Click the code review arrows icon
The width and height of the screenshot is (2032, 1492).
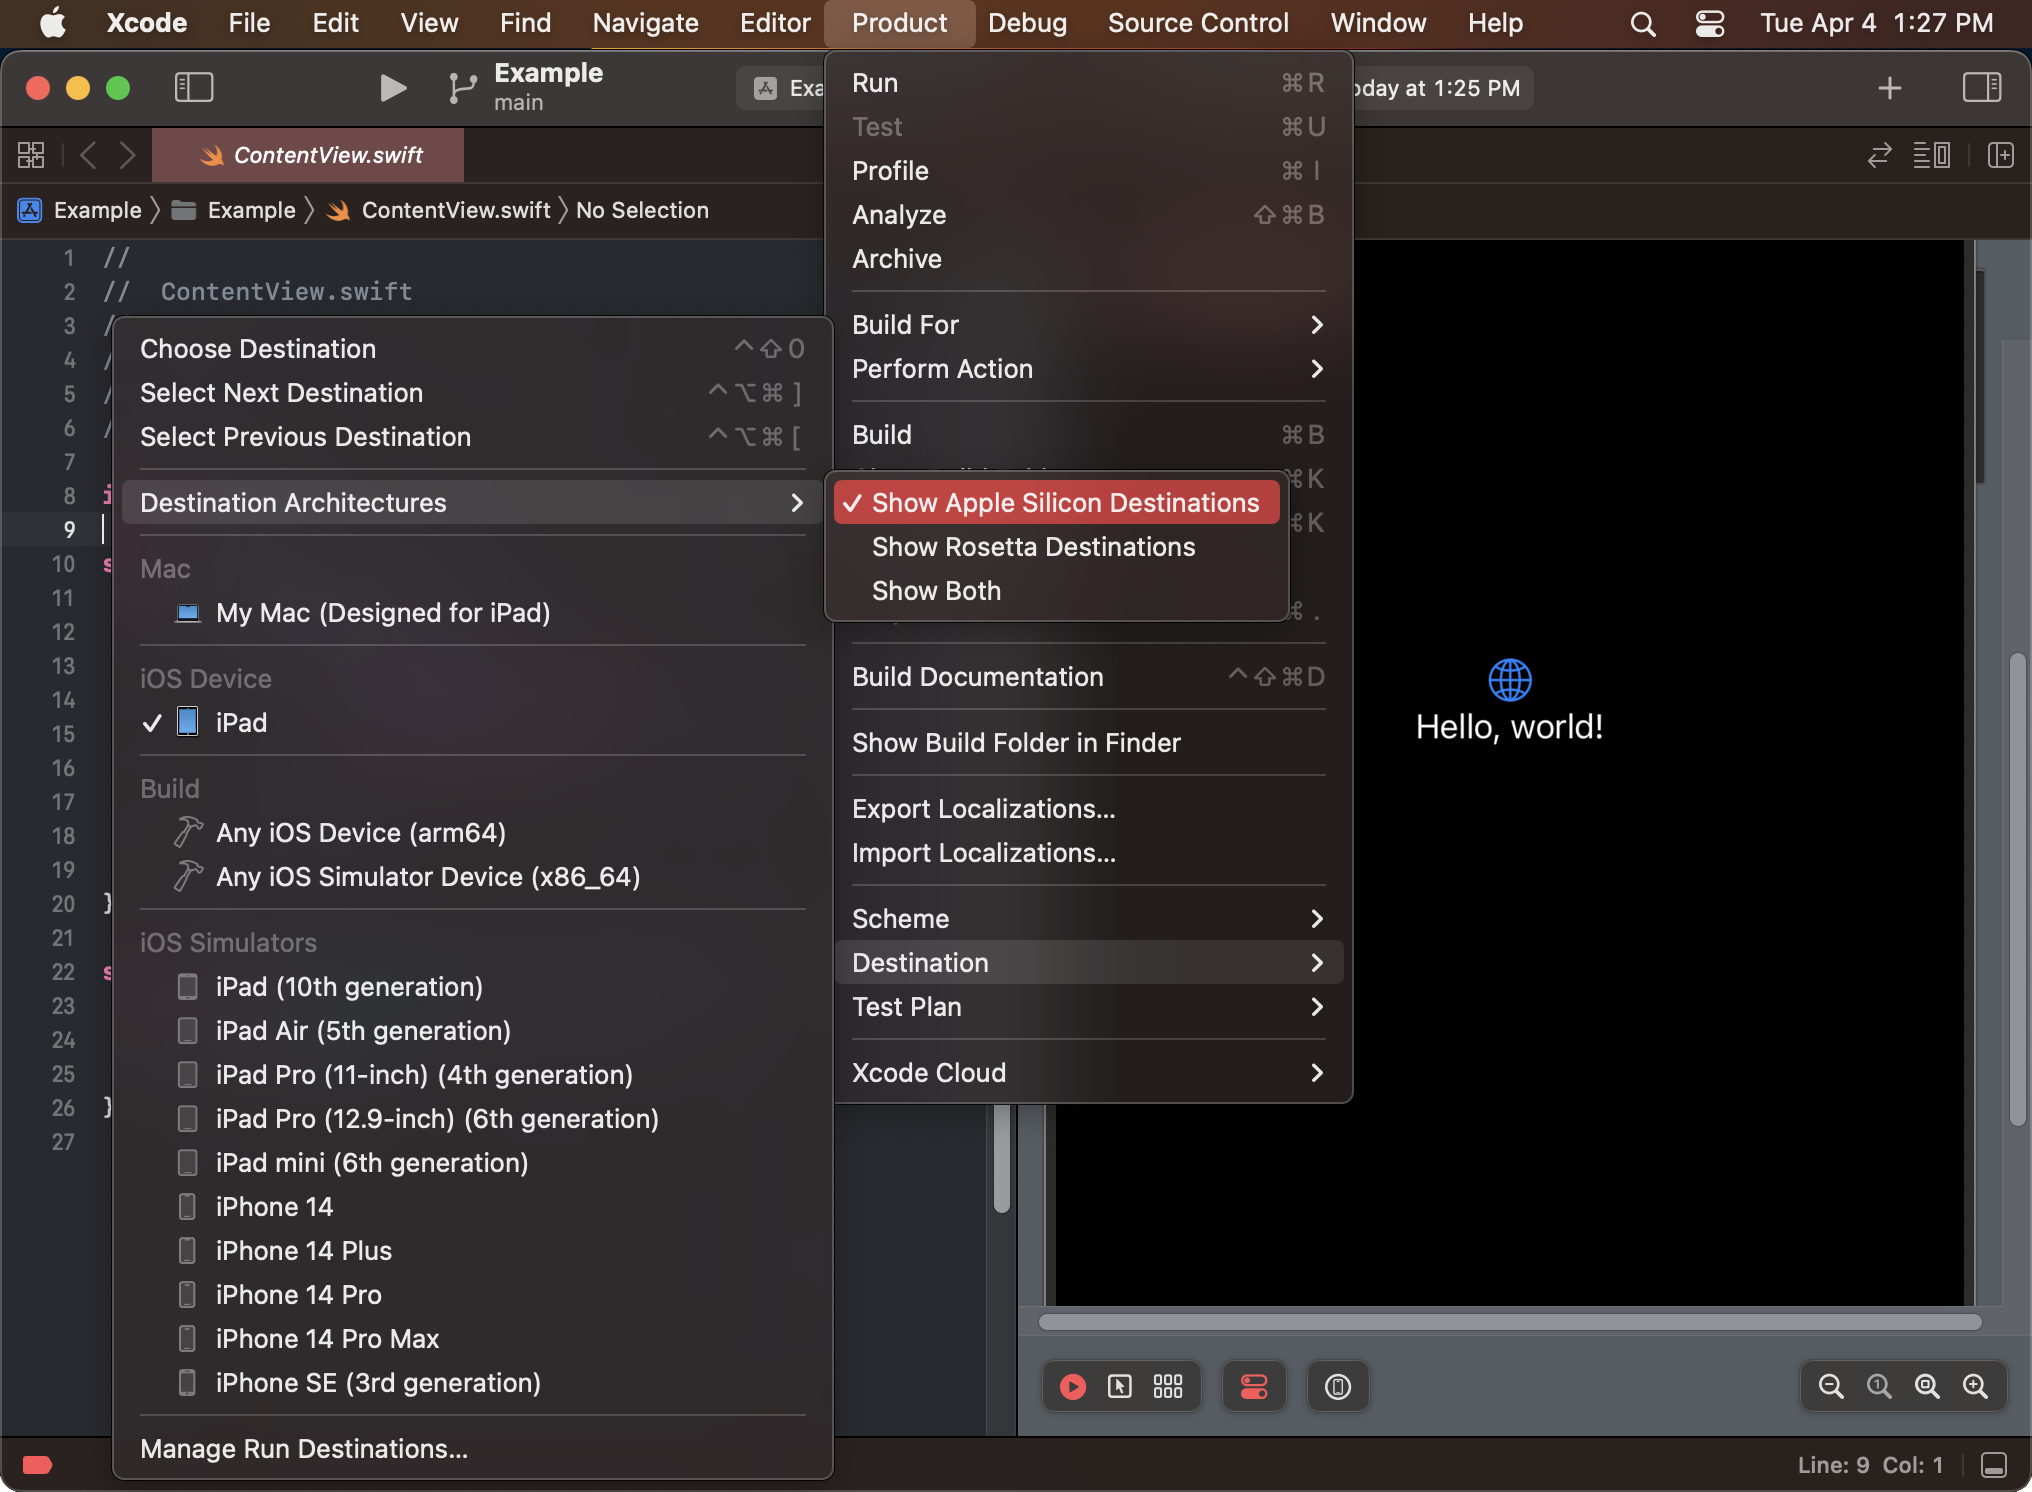click(1879, 155)
